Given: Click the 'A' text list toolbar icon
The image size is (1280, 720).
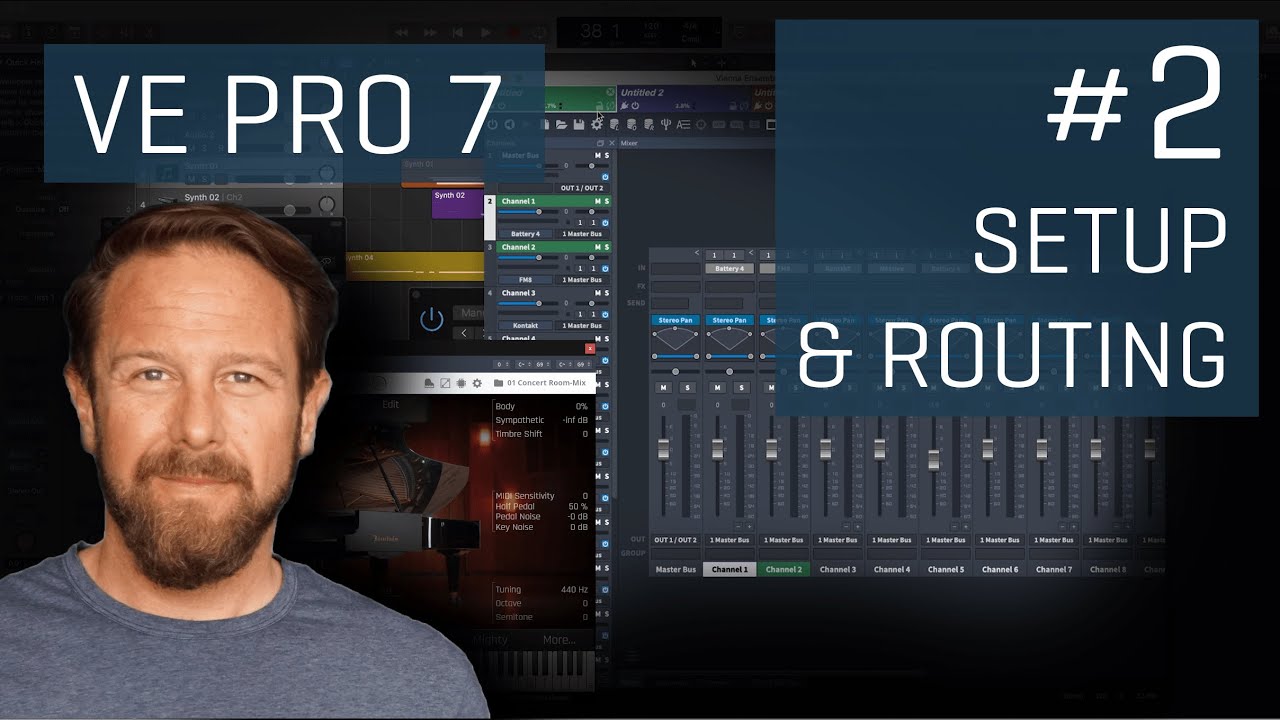Looking at the screenshot, I should click(x=683, y=124).
